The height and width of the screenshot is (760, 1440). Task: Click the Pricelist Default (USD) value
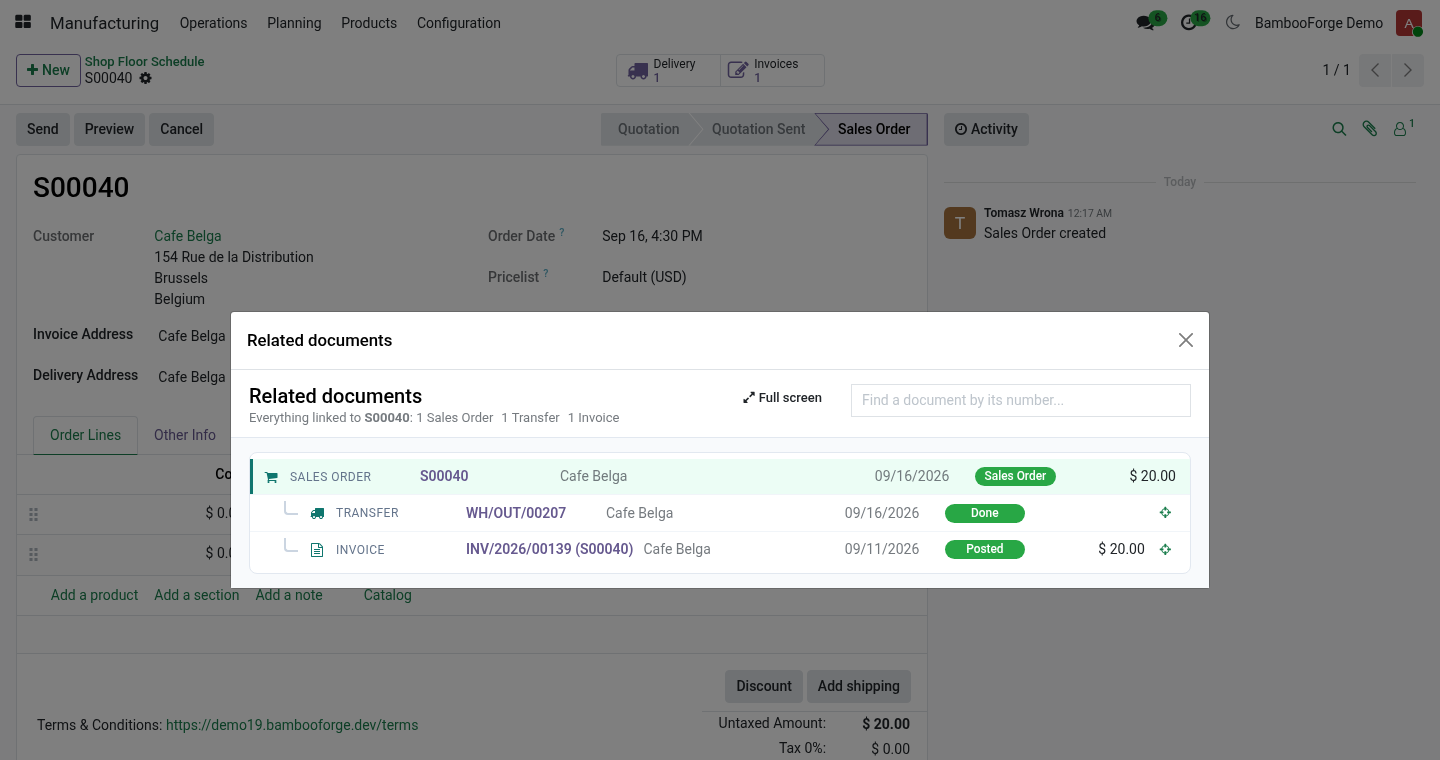(644, 277)
